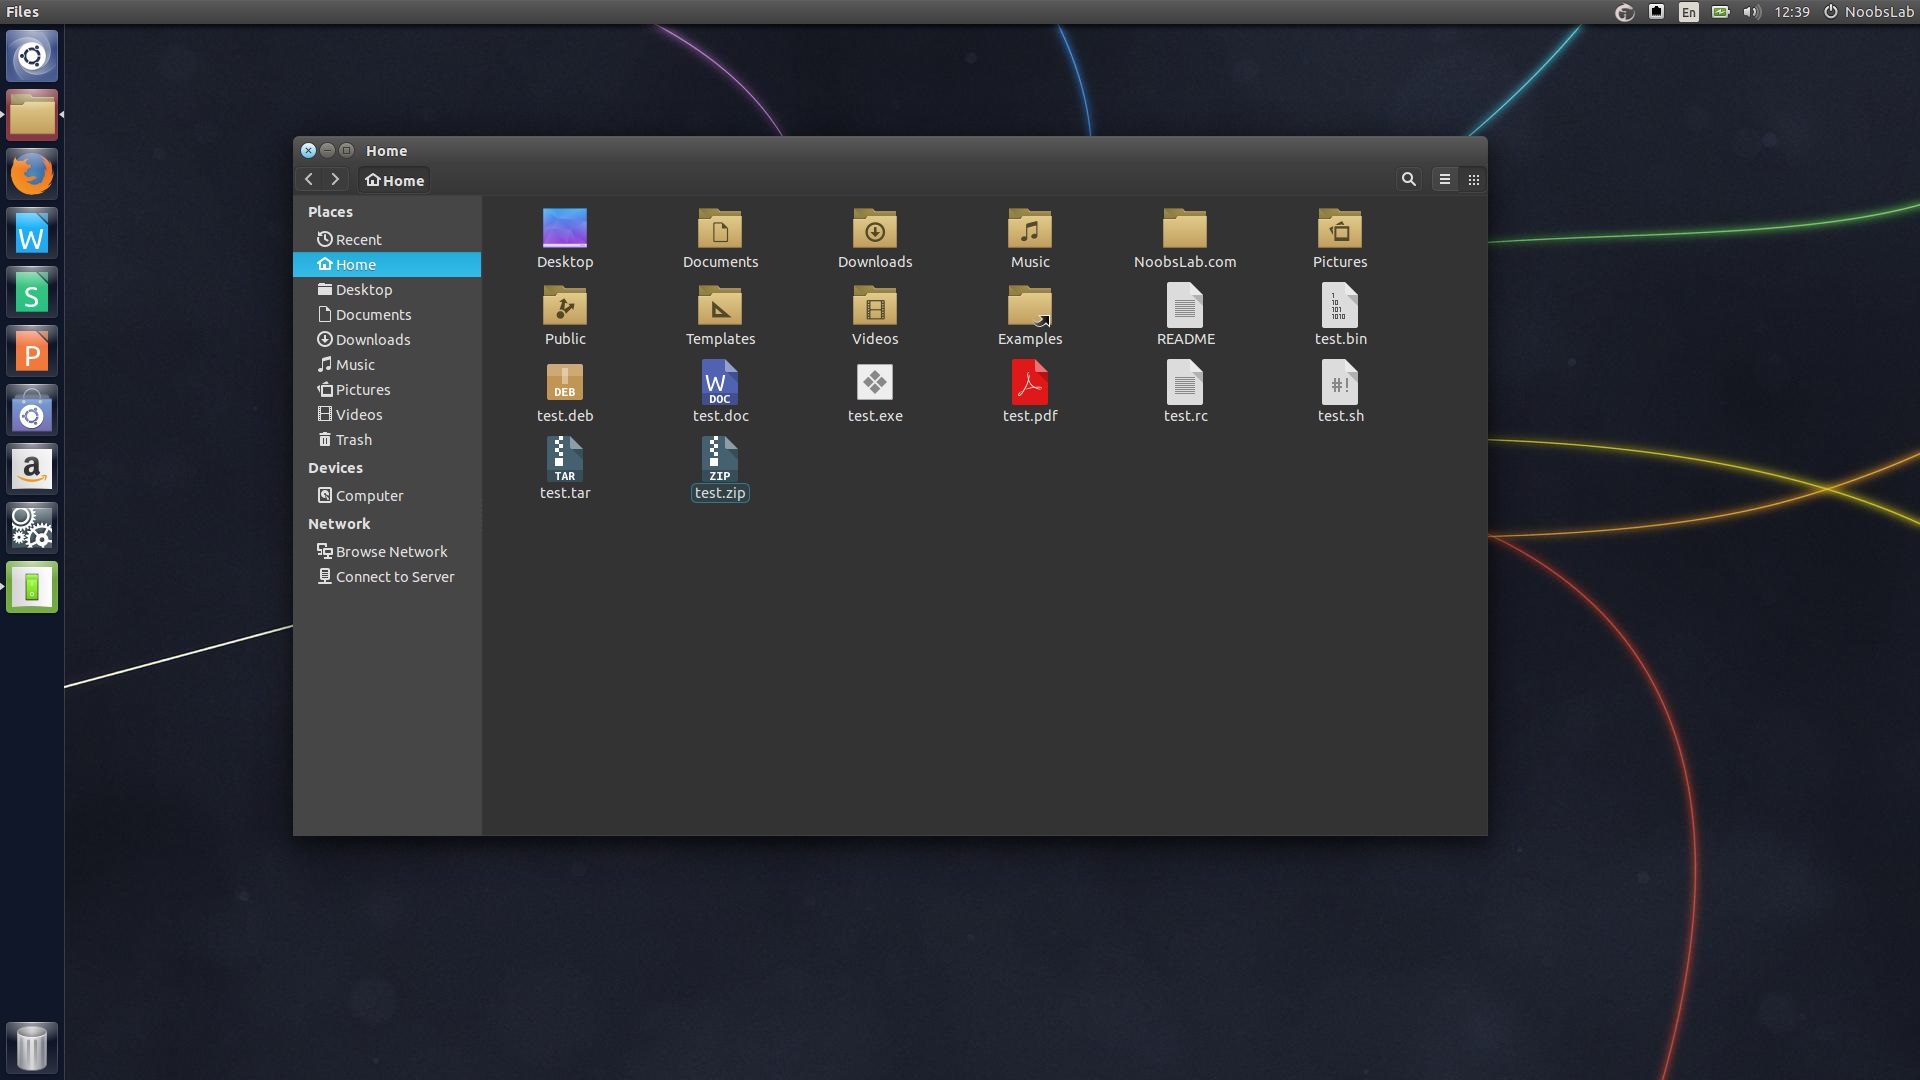Switch to grid view layout
Viewport: 1920px width, 1080px height.
click(1474, 178)
